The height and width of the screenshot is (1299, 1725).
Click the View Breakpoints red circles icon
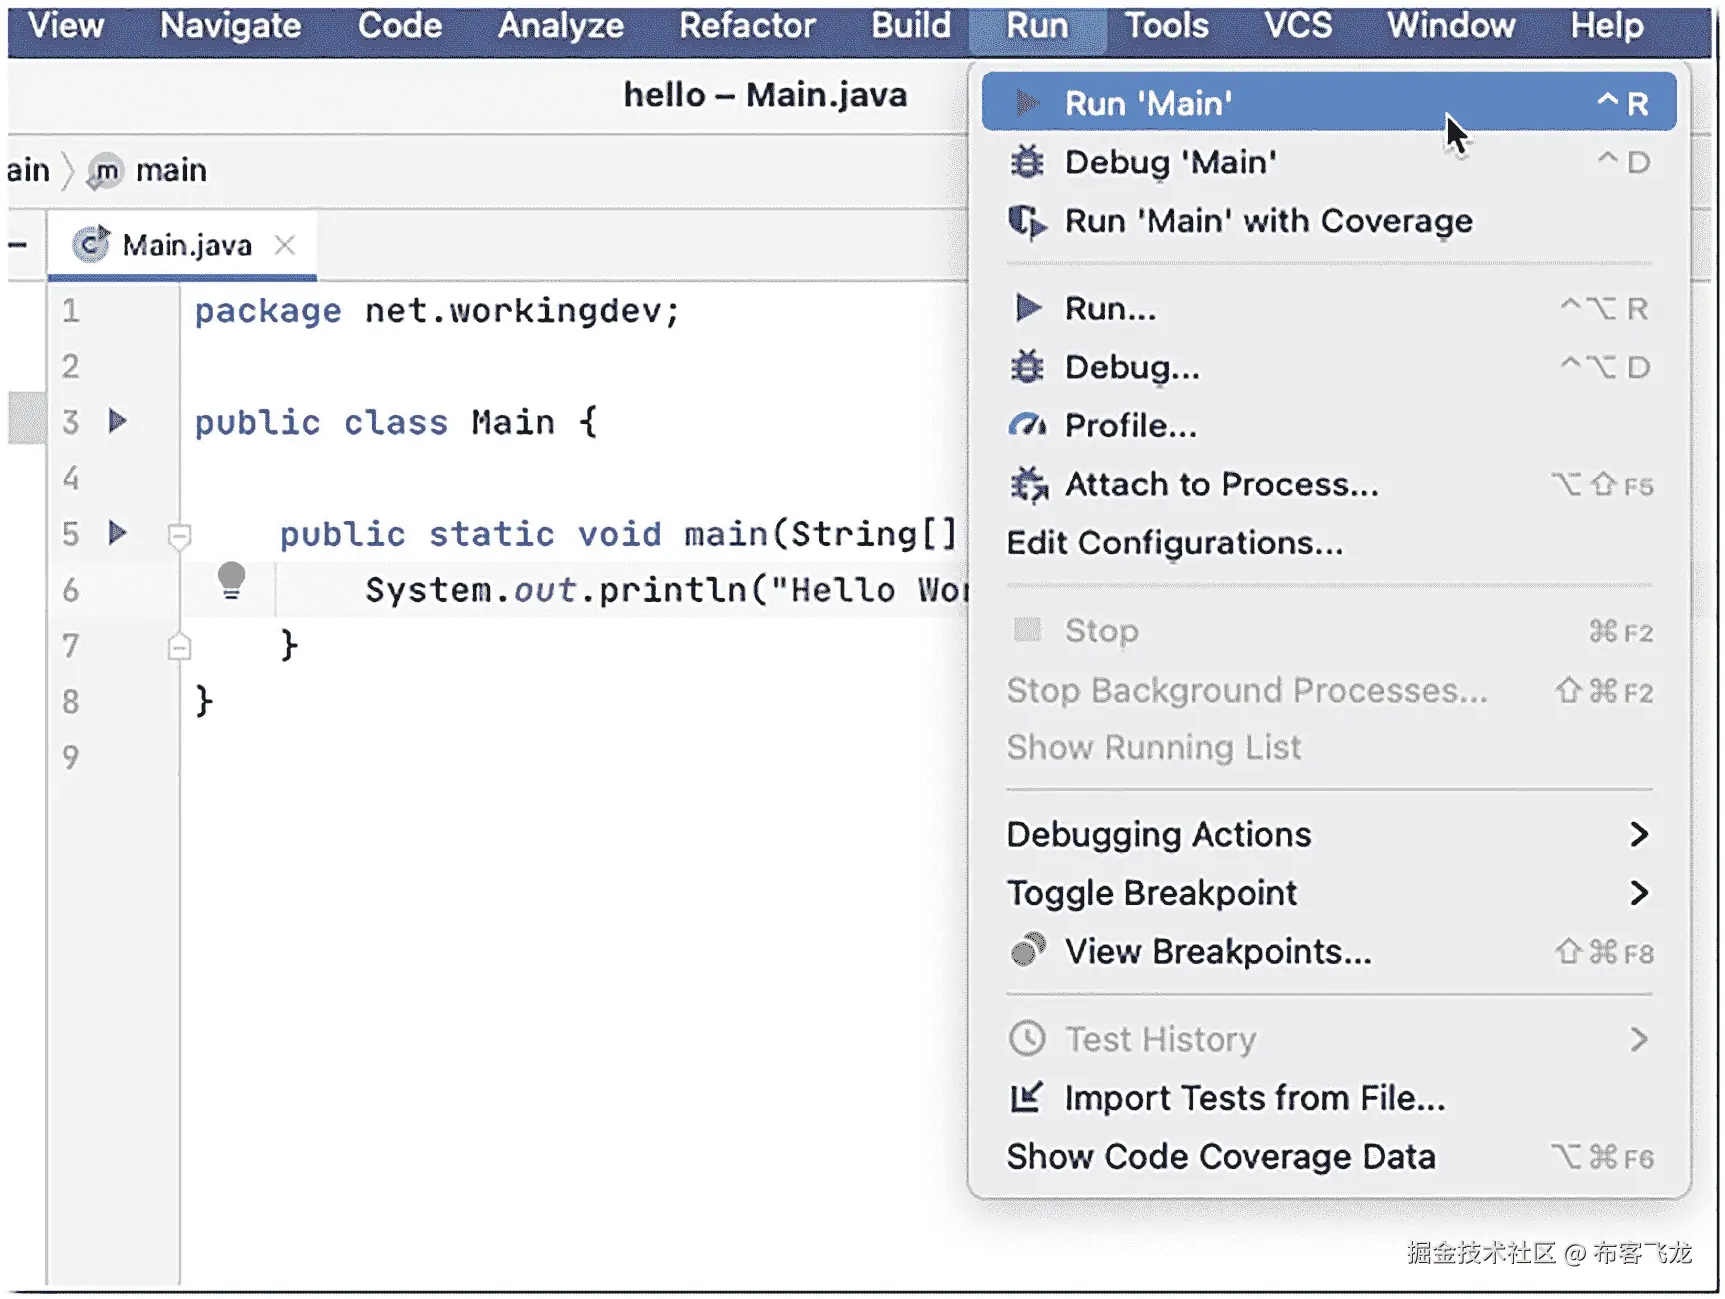tap(1027, 951)
